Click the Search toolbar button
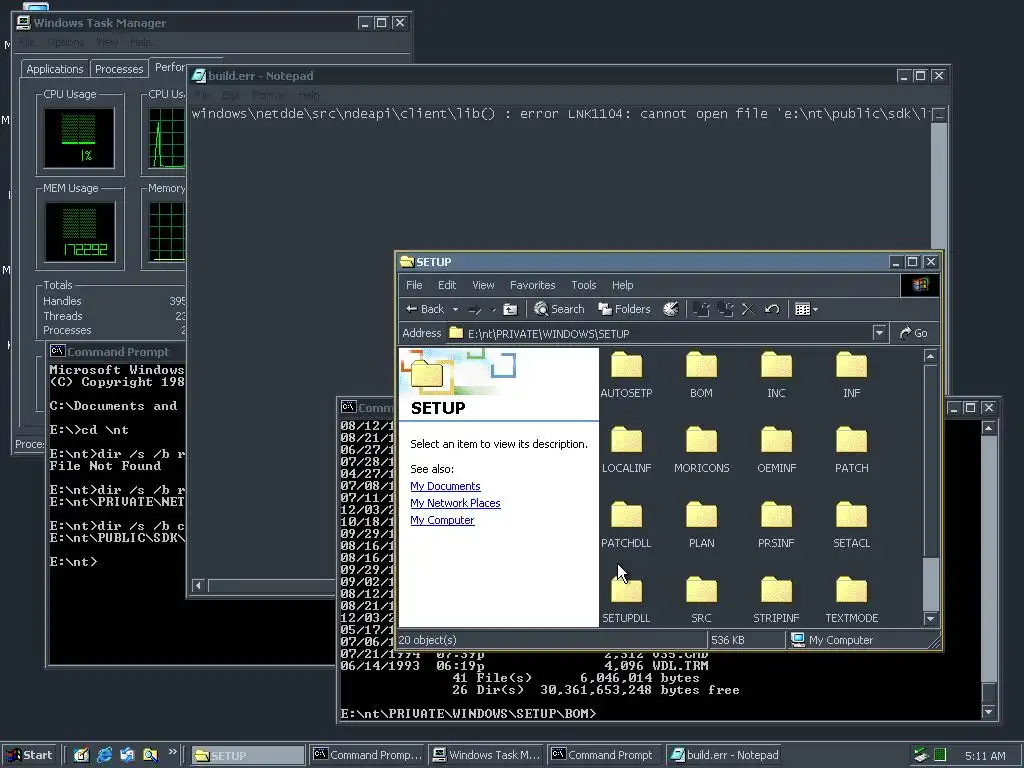 point(559,310)
